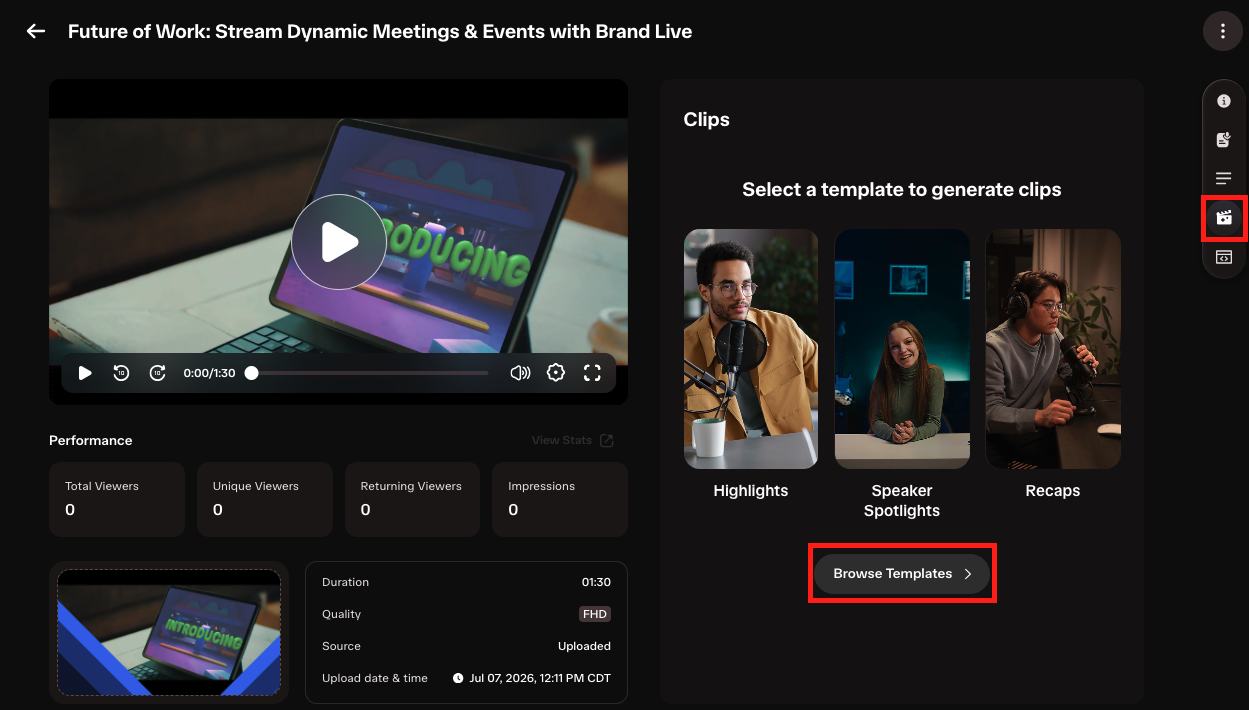Click the large center play button on video

coord(339,242)
